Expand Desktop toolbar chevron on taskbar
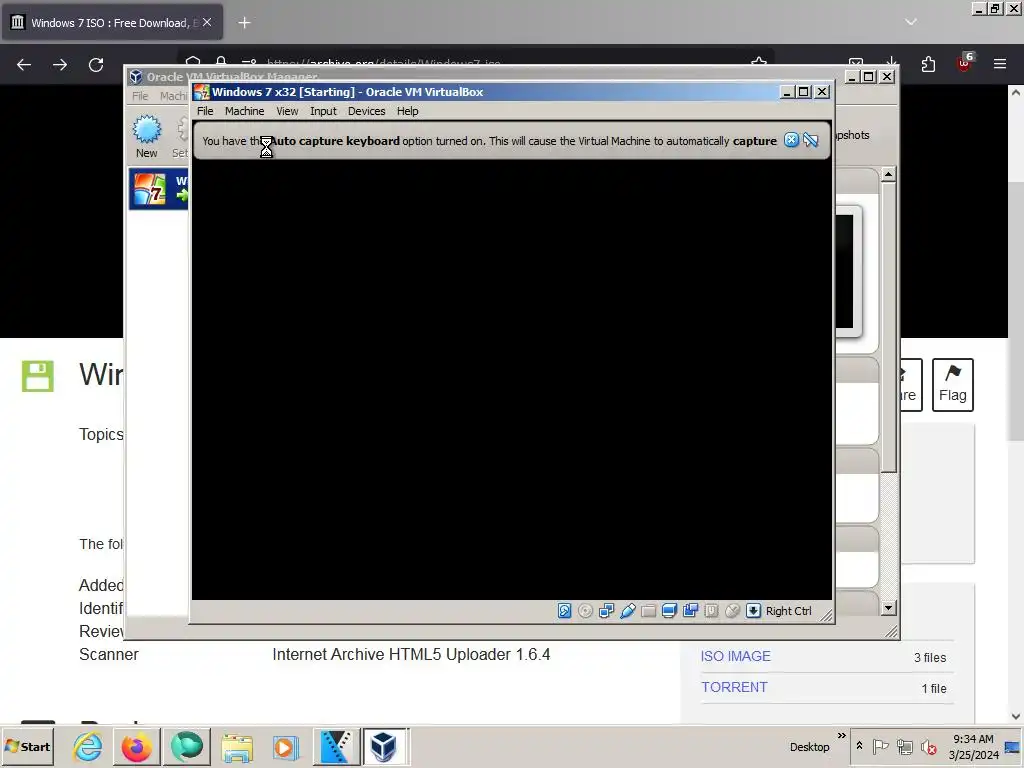Screen dimensions: 1024x768 click(x=842, y=736)
